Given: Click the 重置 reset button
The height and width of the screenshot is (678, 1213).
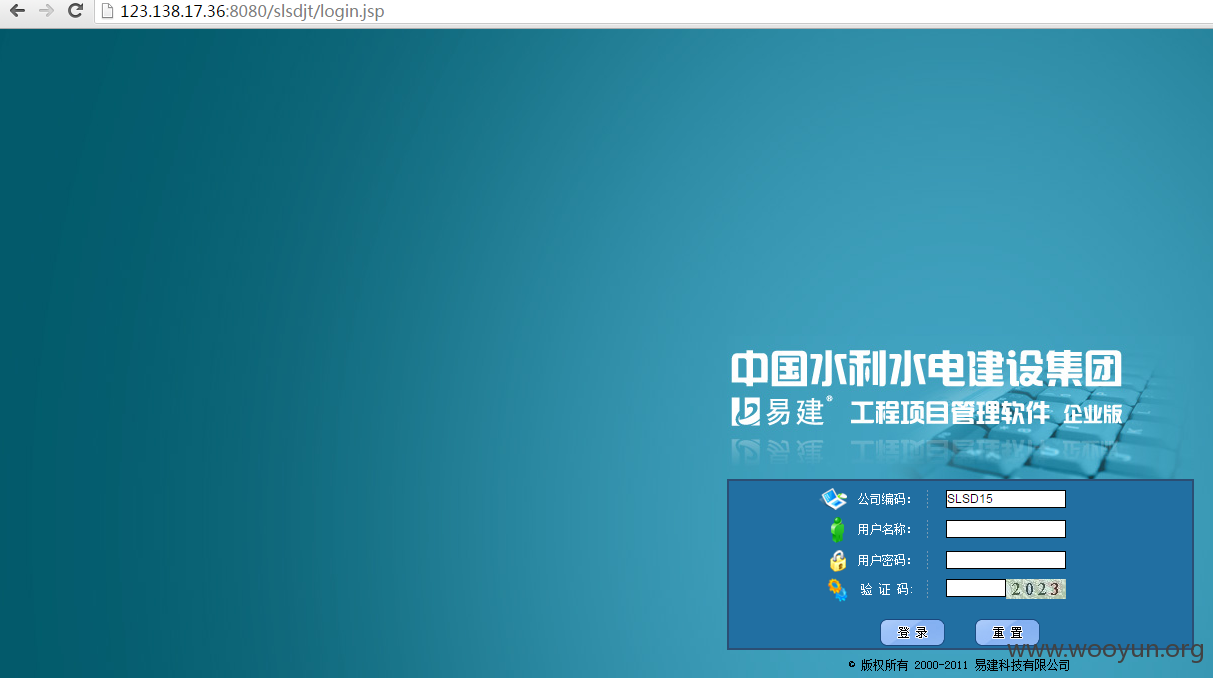Looking at the screenshot, I should point(1007,632).
